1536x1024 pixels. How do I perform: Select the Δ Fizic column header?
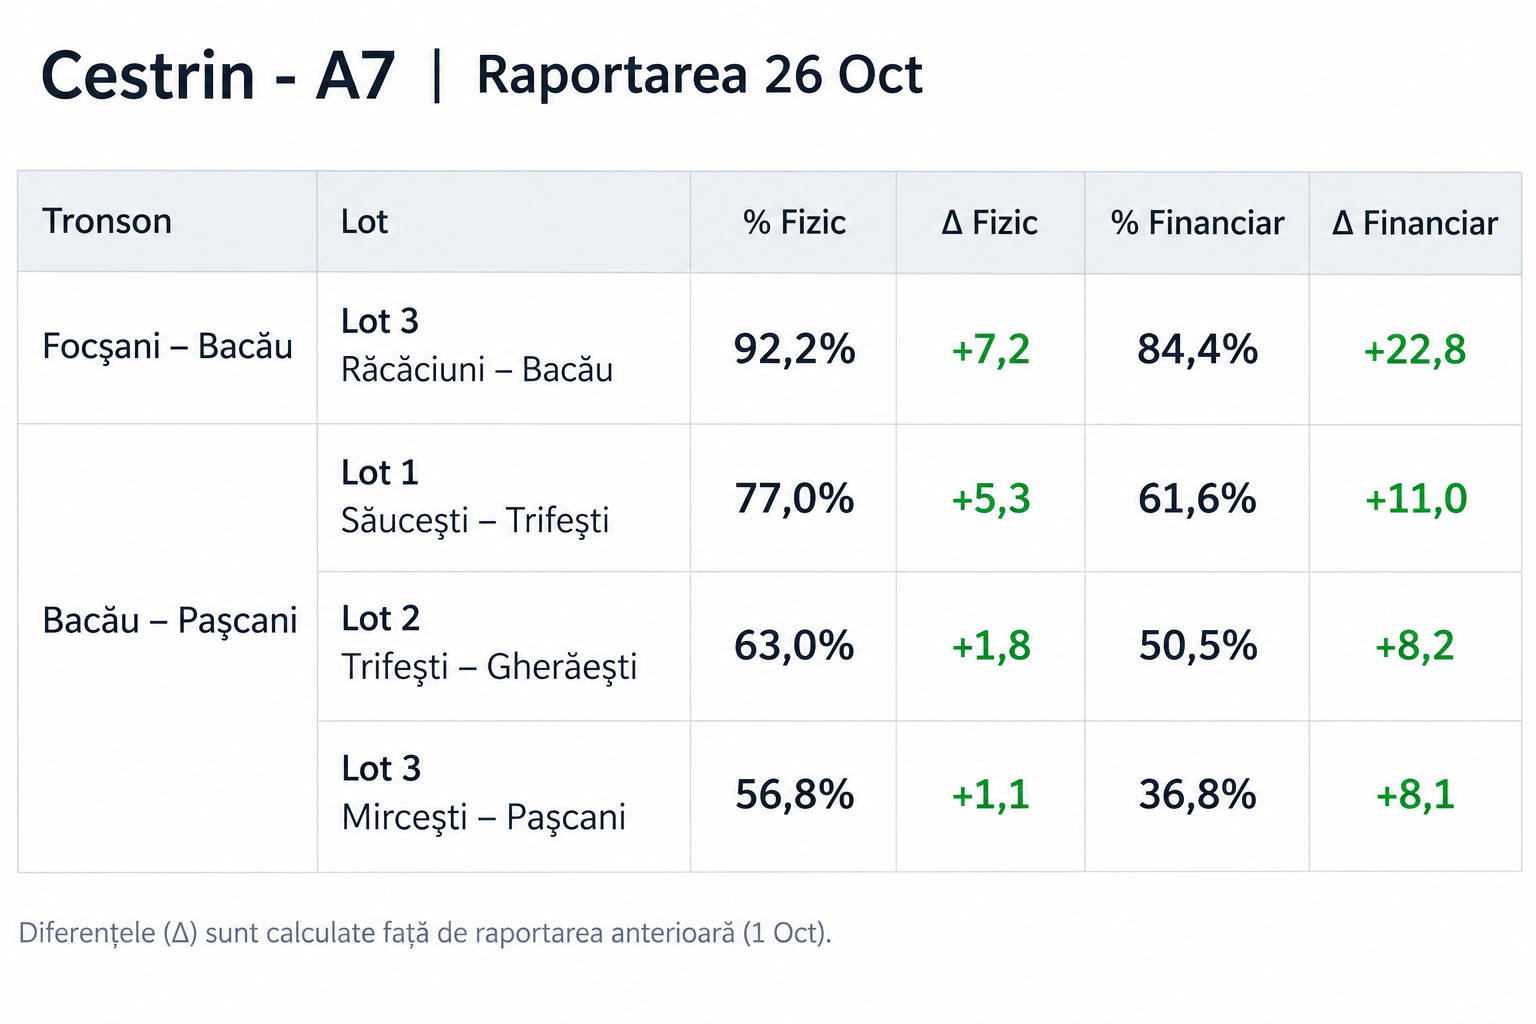[990, 222]
